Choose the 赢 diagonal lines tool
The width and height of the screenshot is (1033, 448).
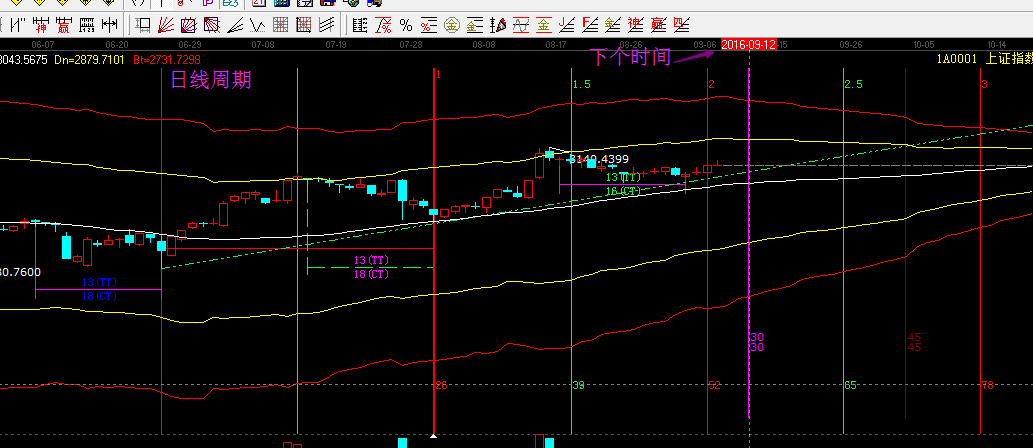[659, 25]
